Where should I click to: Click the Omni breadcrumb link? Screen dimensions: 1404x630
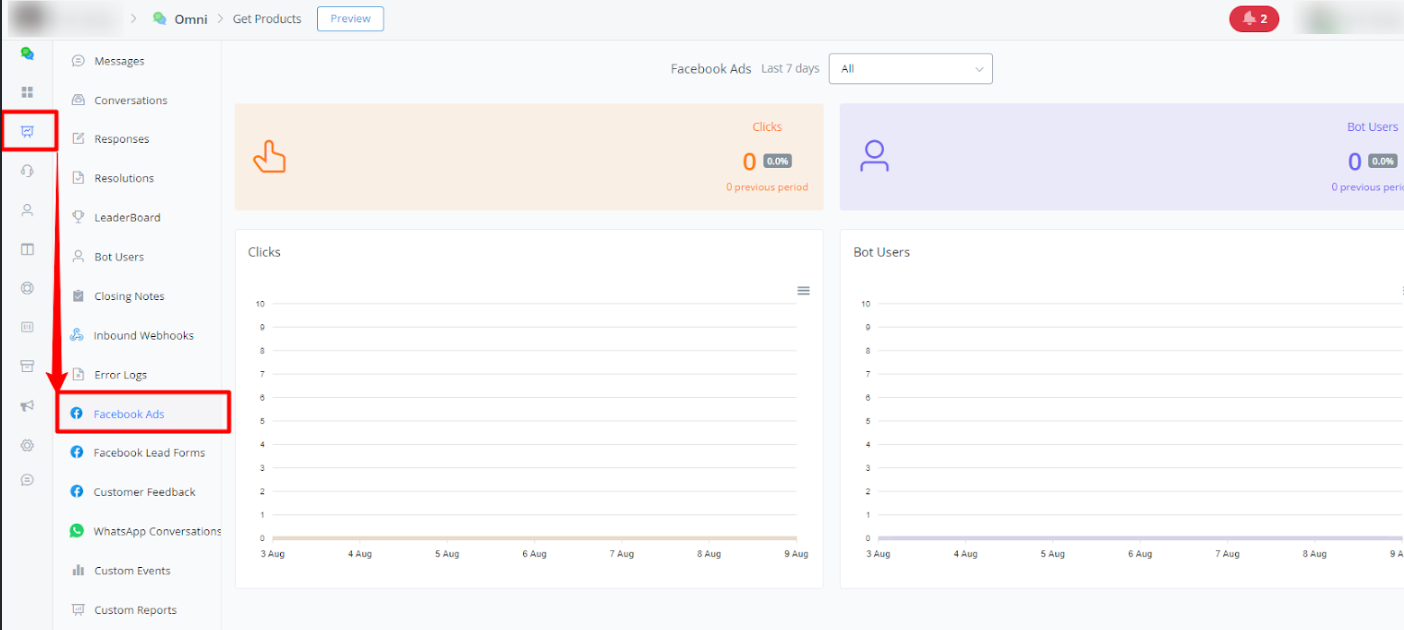pos(190,19)
